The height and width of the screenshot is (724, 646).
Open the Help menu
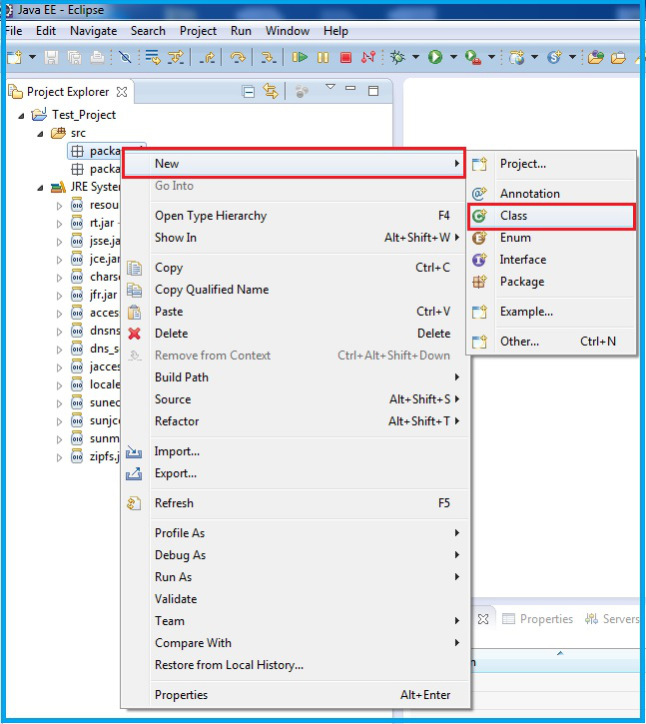(x=336, y=31)
